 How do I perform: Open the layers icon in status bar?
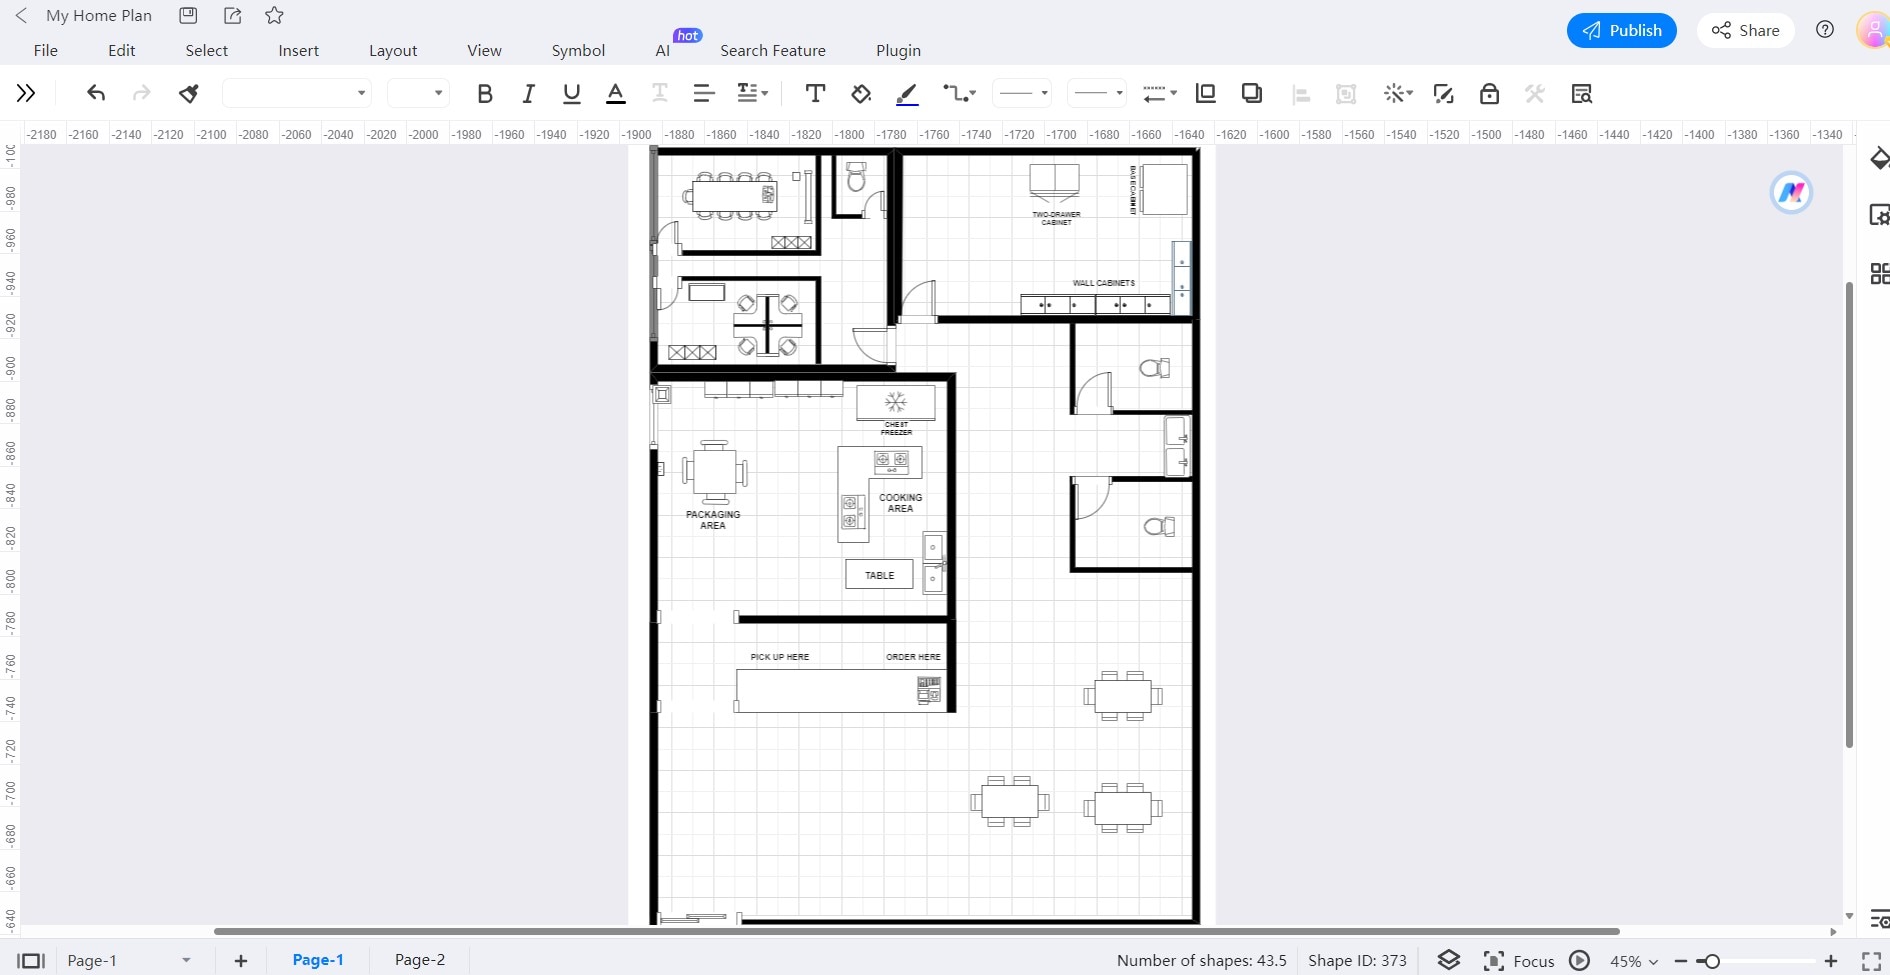click(1449, 960)
